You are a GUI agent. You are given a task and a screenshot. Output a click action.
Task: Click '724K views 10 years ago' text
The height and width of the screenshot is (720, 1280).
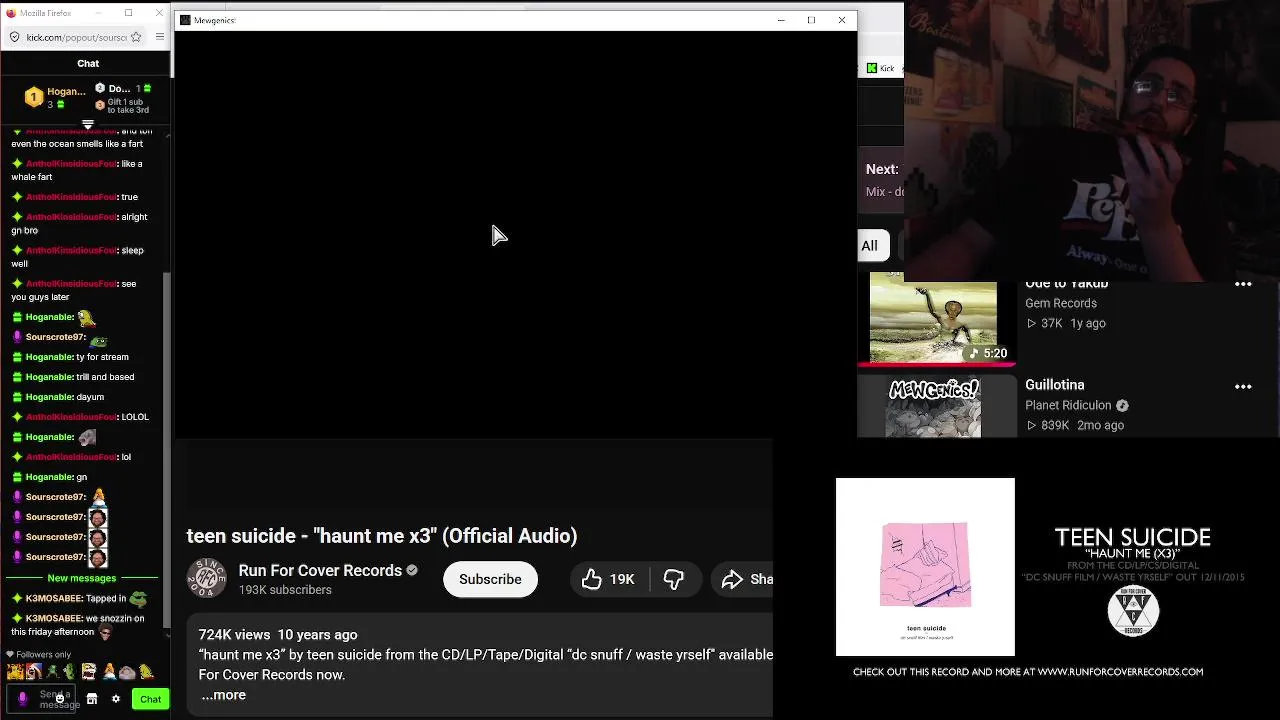pyautogui.click(x=278, y=635)
